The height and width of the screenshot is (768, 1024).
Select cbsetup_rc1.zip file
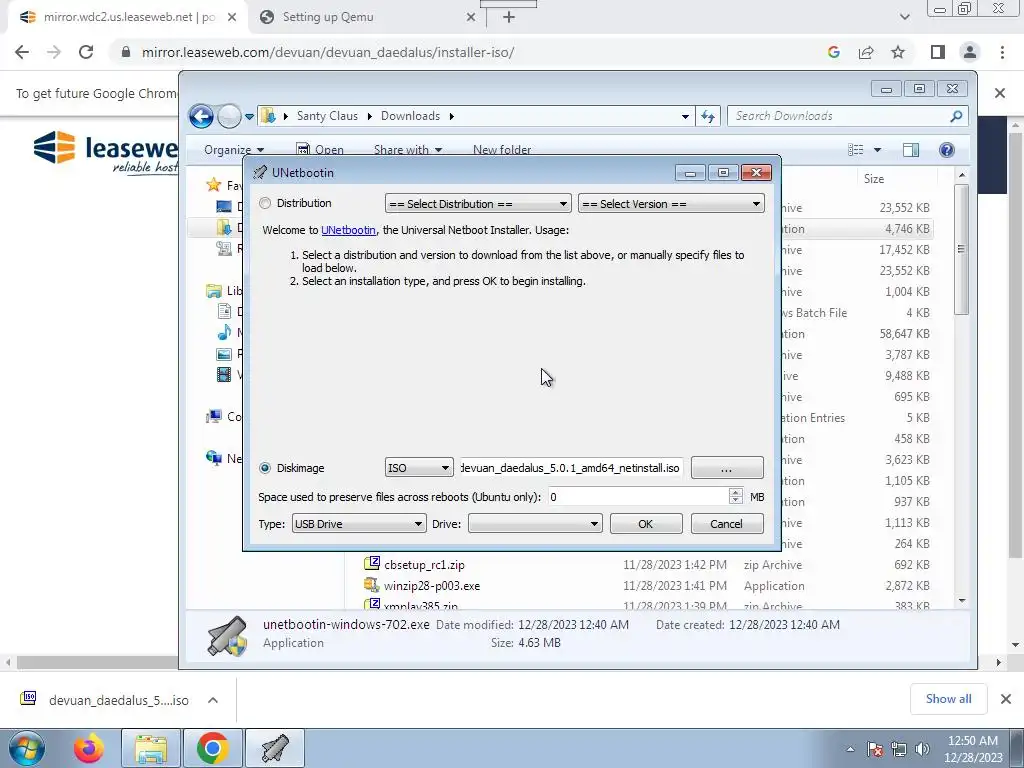pyautogui.click(x=424, y=565)
